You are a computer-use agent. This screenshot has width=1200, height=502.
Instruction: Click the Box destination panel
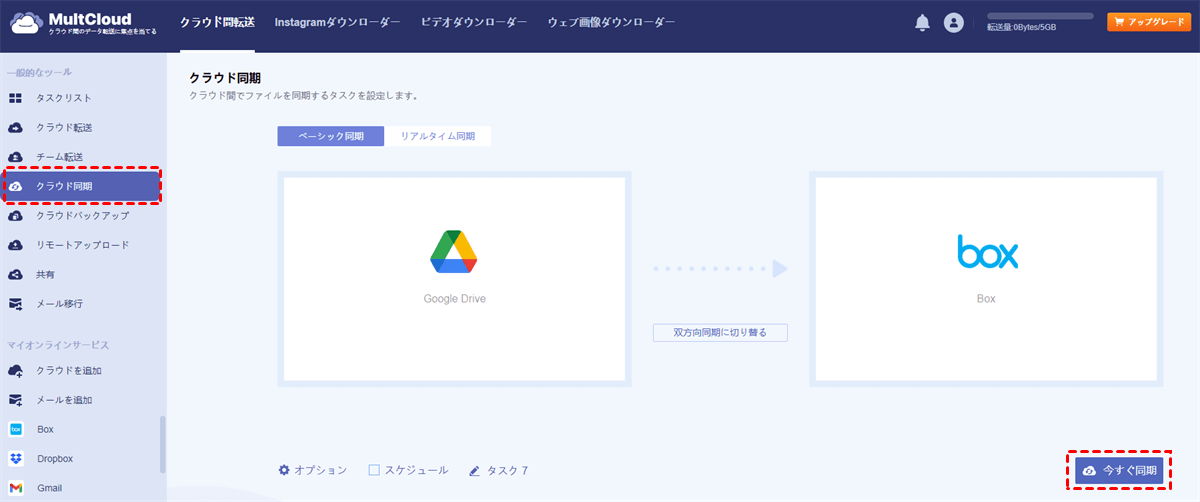[x=986, y=279]
